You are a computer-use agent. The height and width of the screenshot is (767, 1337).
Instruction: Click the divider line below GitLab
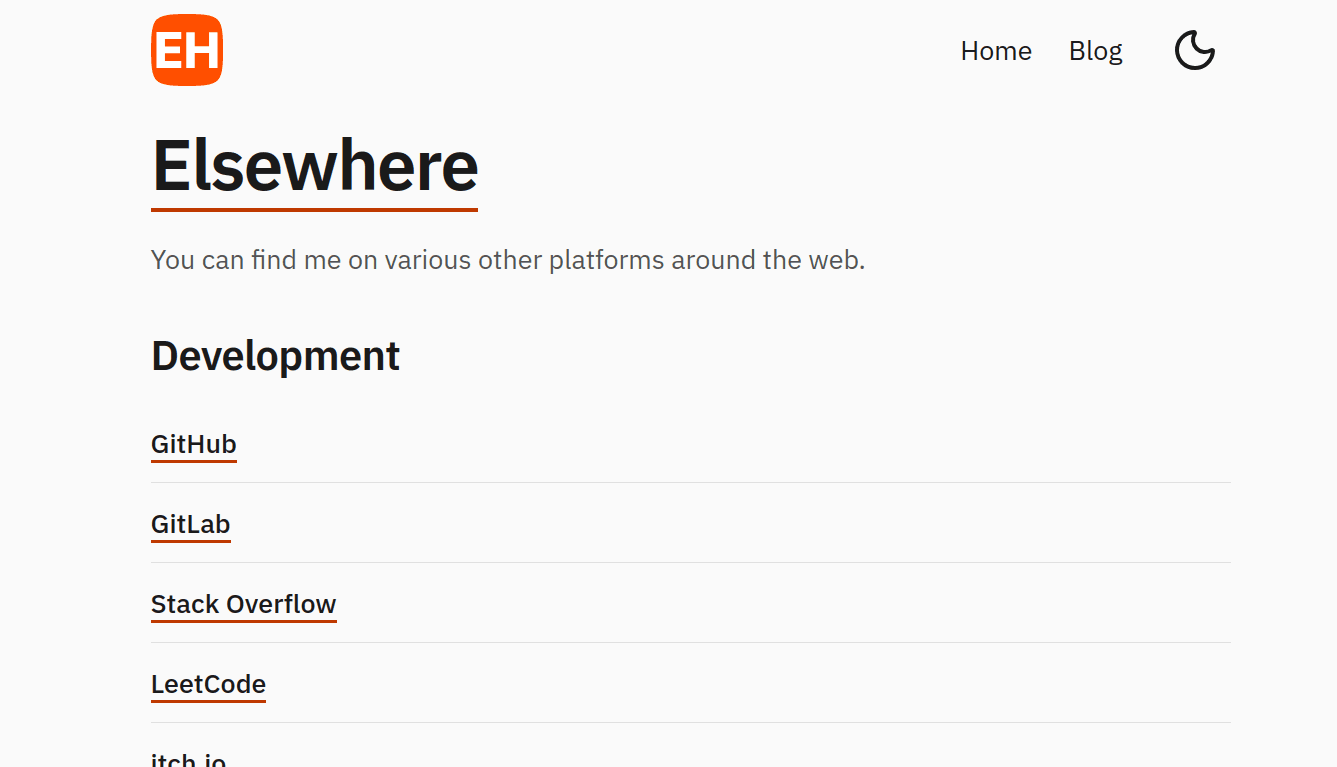(691, 562)
